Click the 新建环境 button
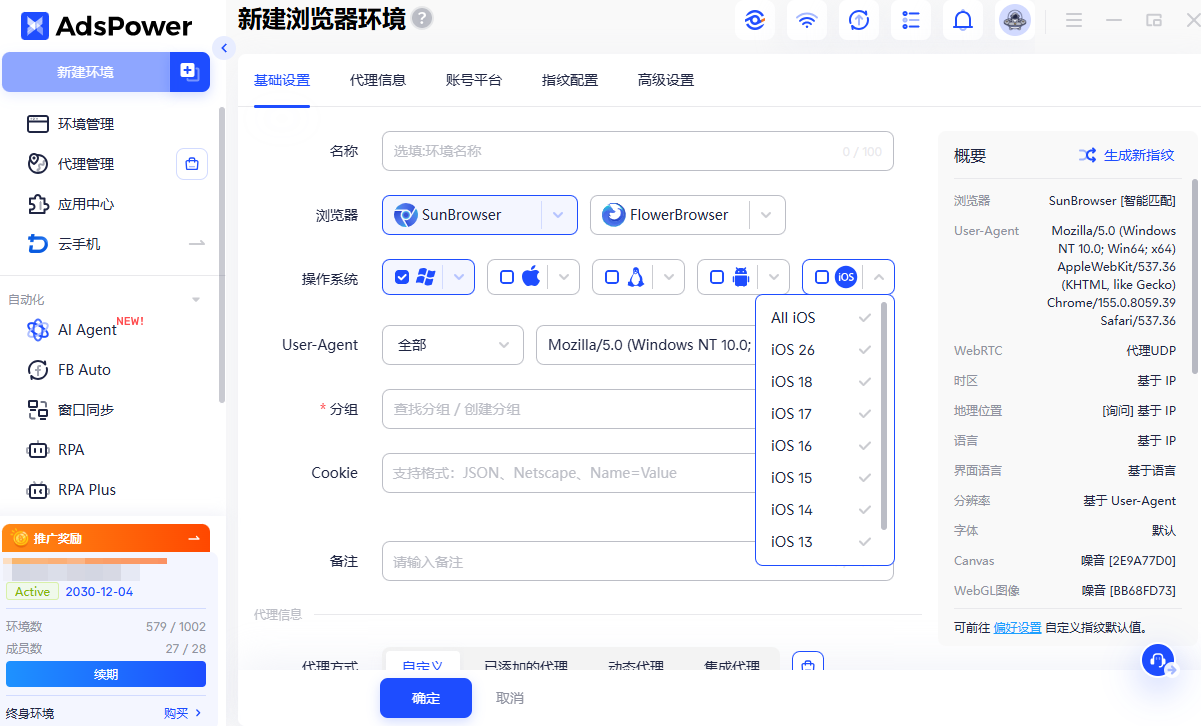Image resolution: width=1201 pixels, height=726 pixels. tap(86, 72)
